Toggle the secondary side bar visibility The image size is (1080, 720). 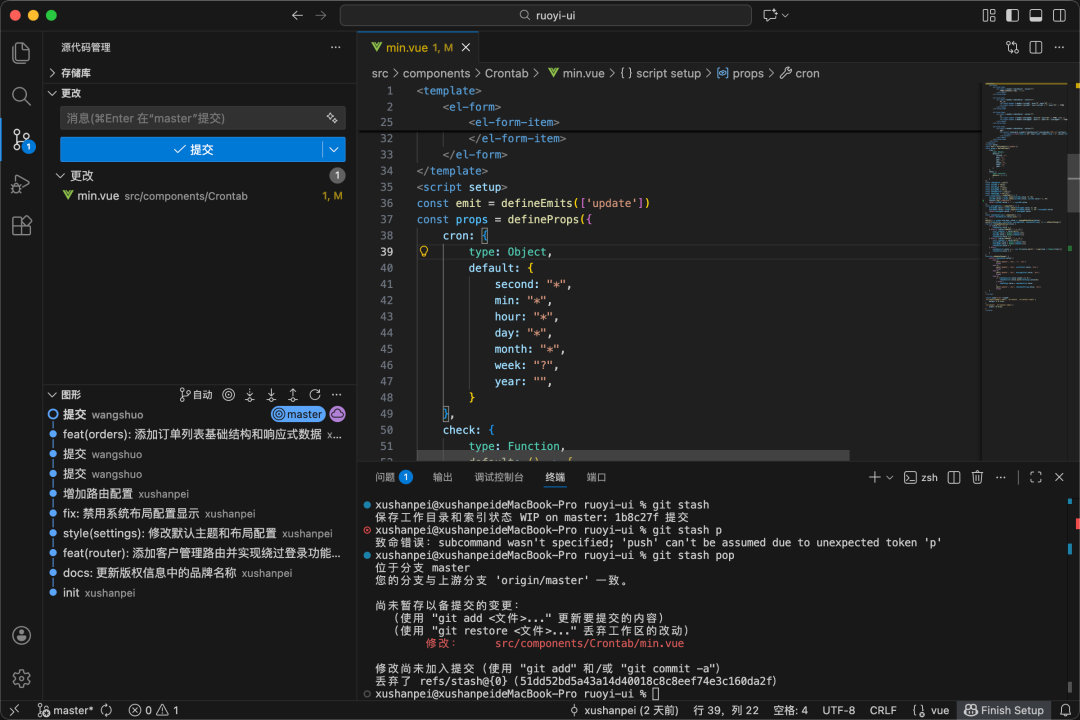tap(1059, 15)
